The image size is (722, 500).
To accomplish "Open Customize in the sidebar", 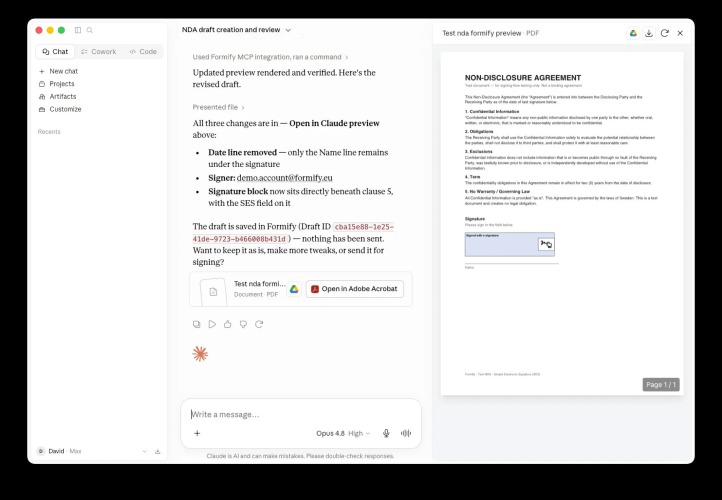I will click(60, 109).
